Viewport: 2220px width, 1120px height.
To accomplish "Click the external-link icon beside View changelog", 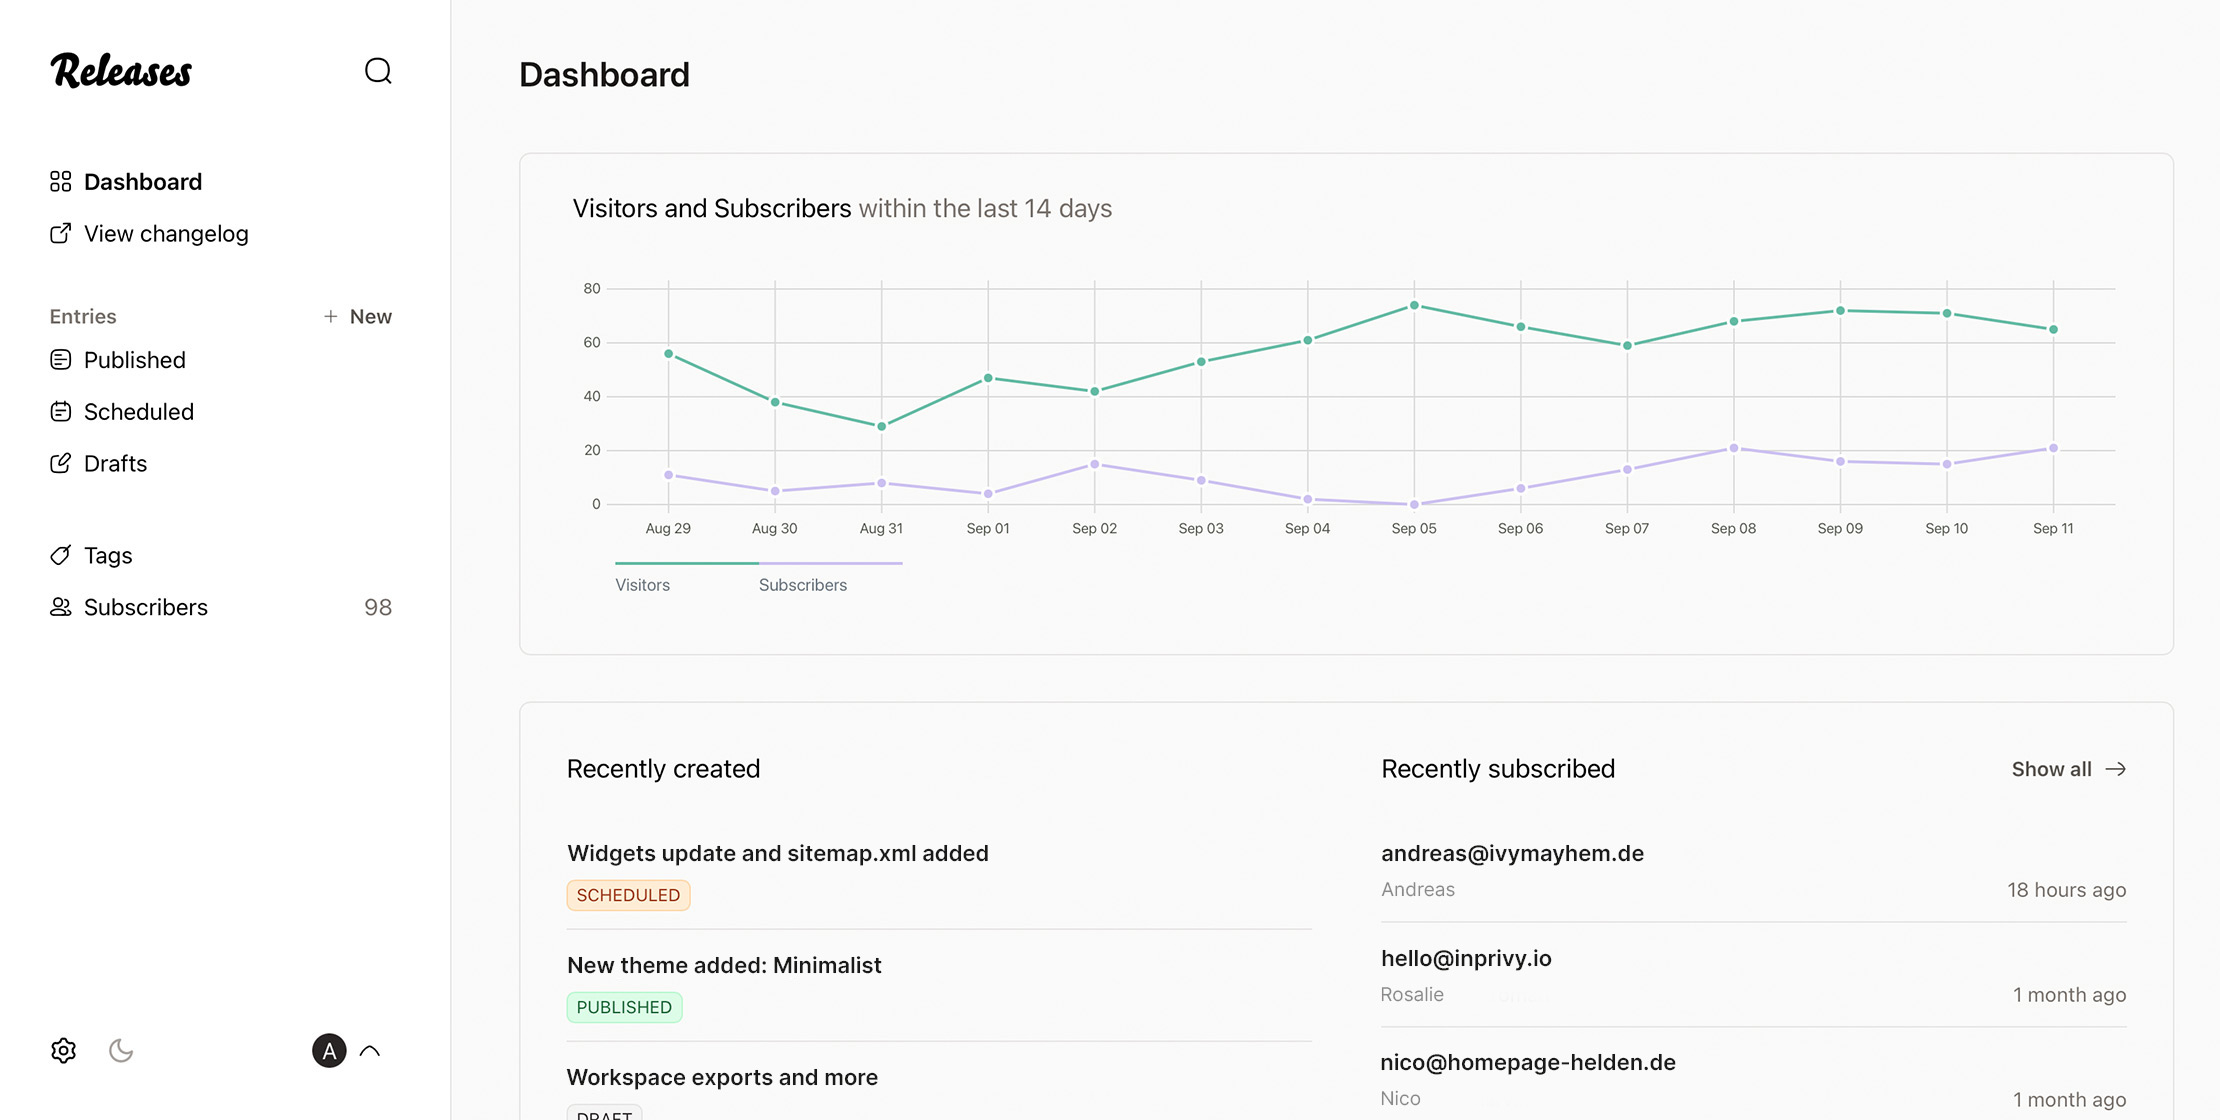I will click(x=60, y=233).
